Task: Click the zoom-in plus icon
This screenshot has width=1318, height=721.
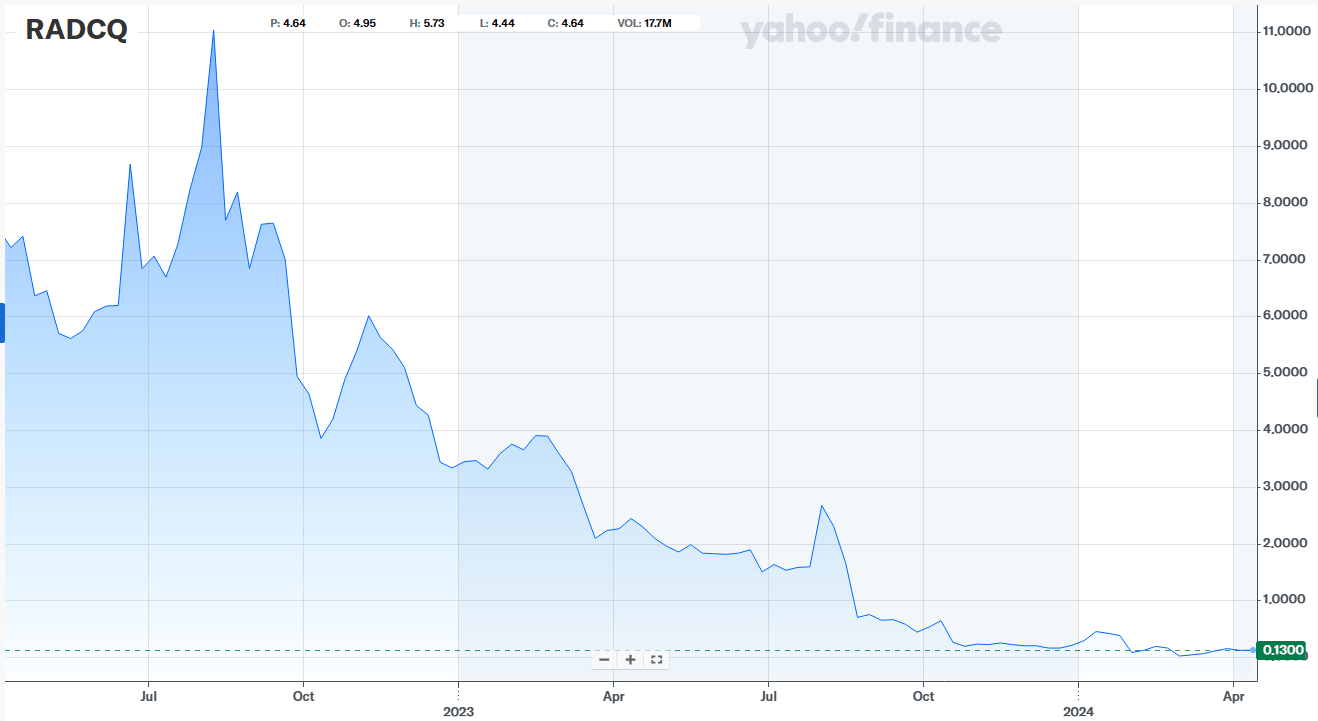Action: 630,660
